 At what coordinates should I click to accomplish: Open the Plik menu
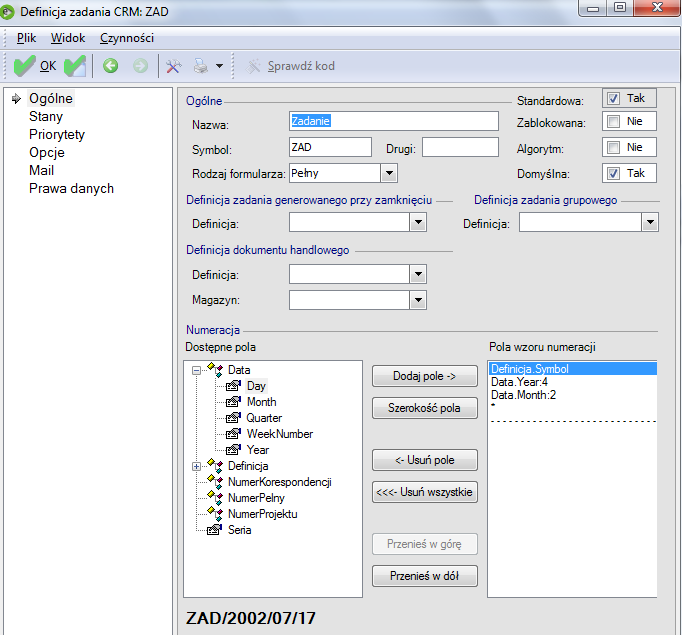pyautogui.click(x=26, y=38)
